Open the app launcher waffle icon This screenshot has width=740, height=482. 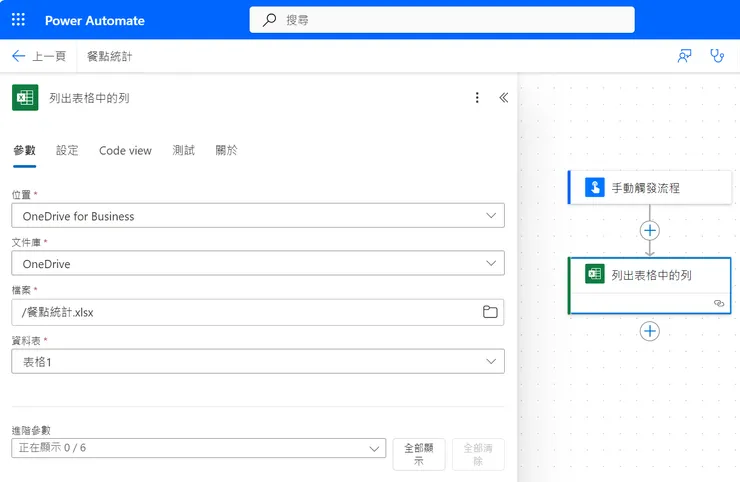[18, 19]
